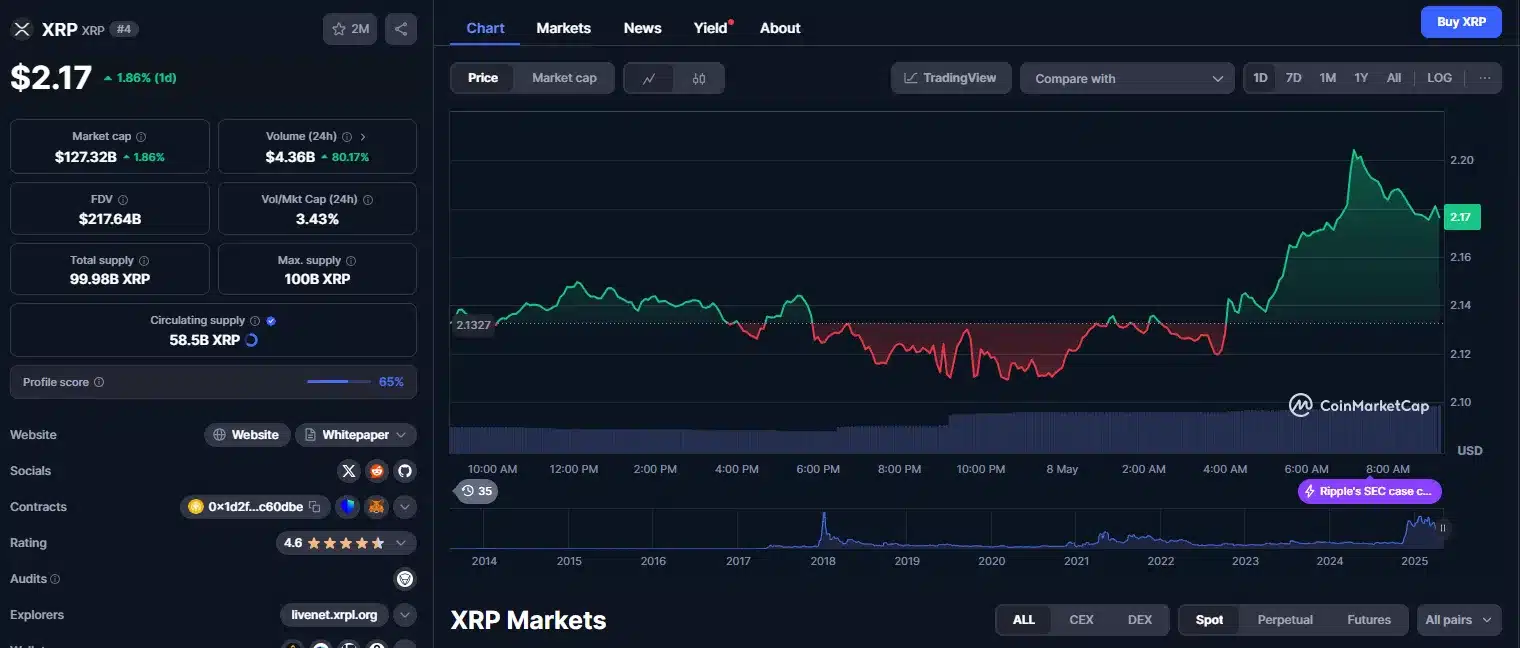The image size is (1520, 648).
Task: Open the Website link button
Action: pyautogui.click(x=248, y=435)
